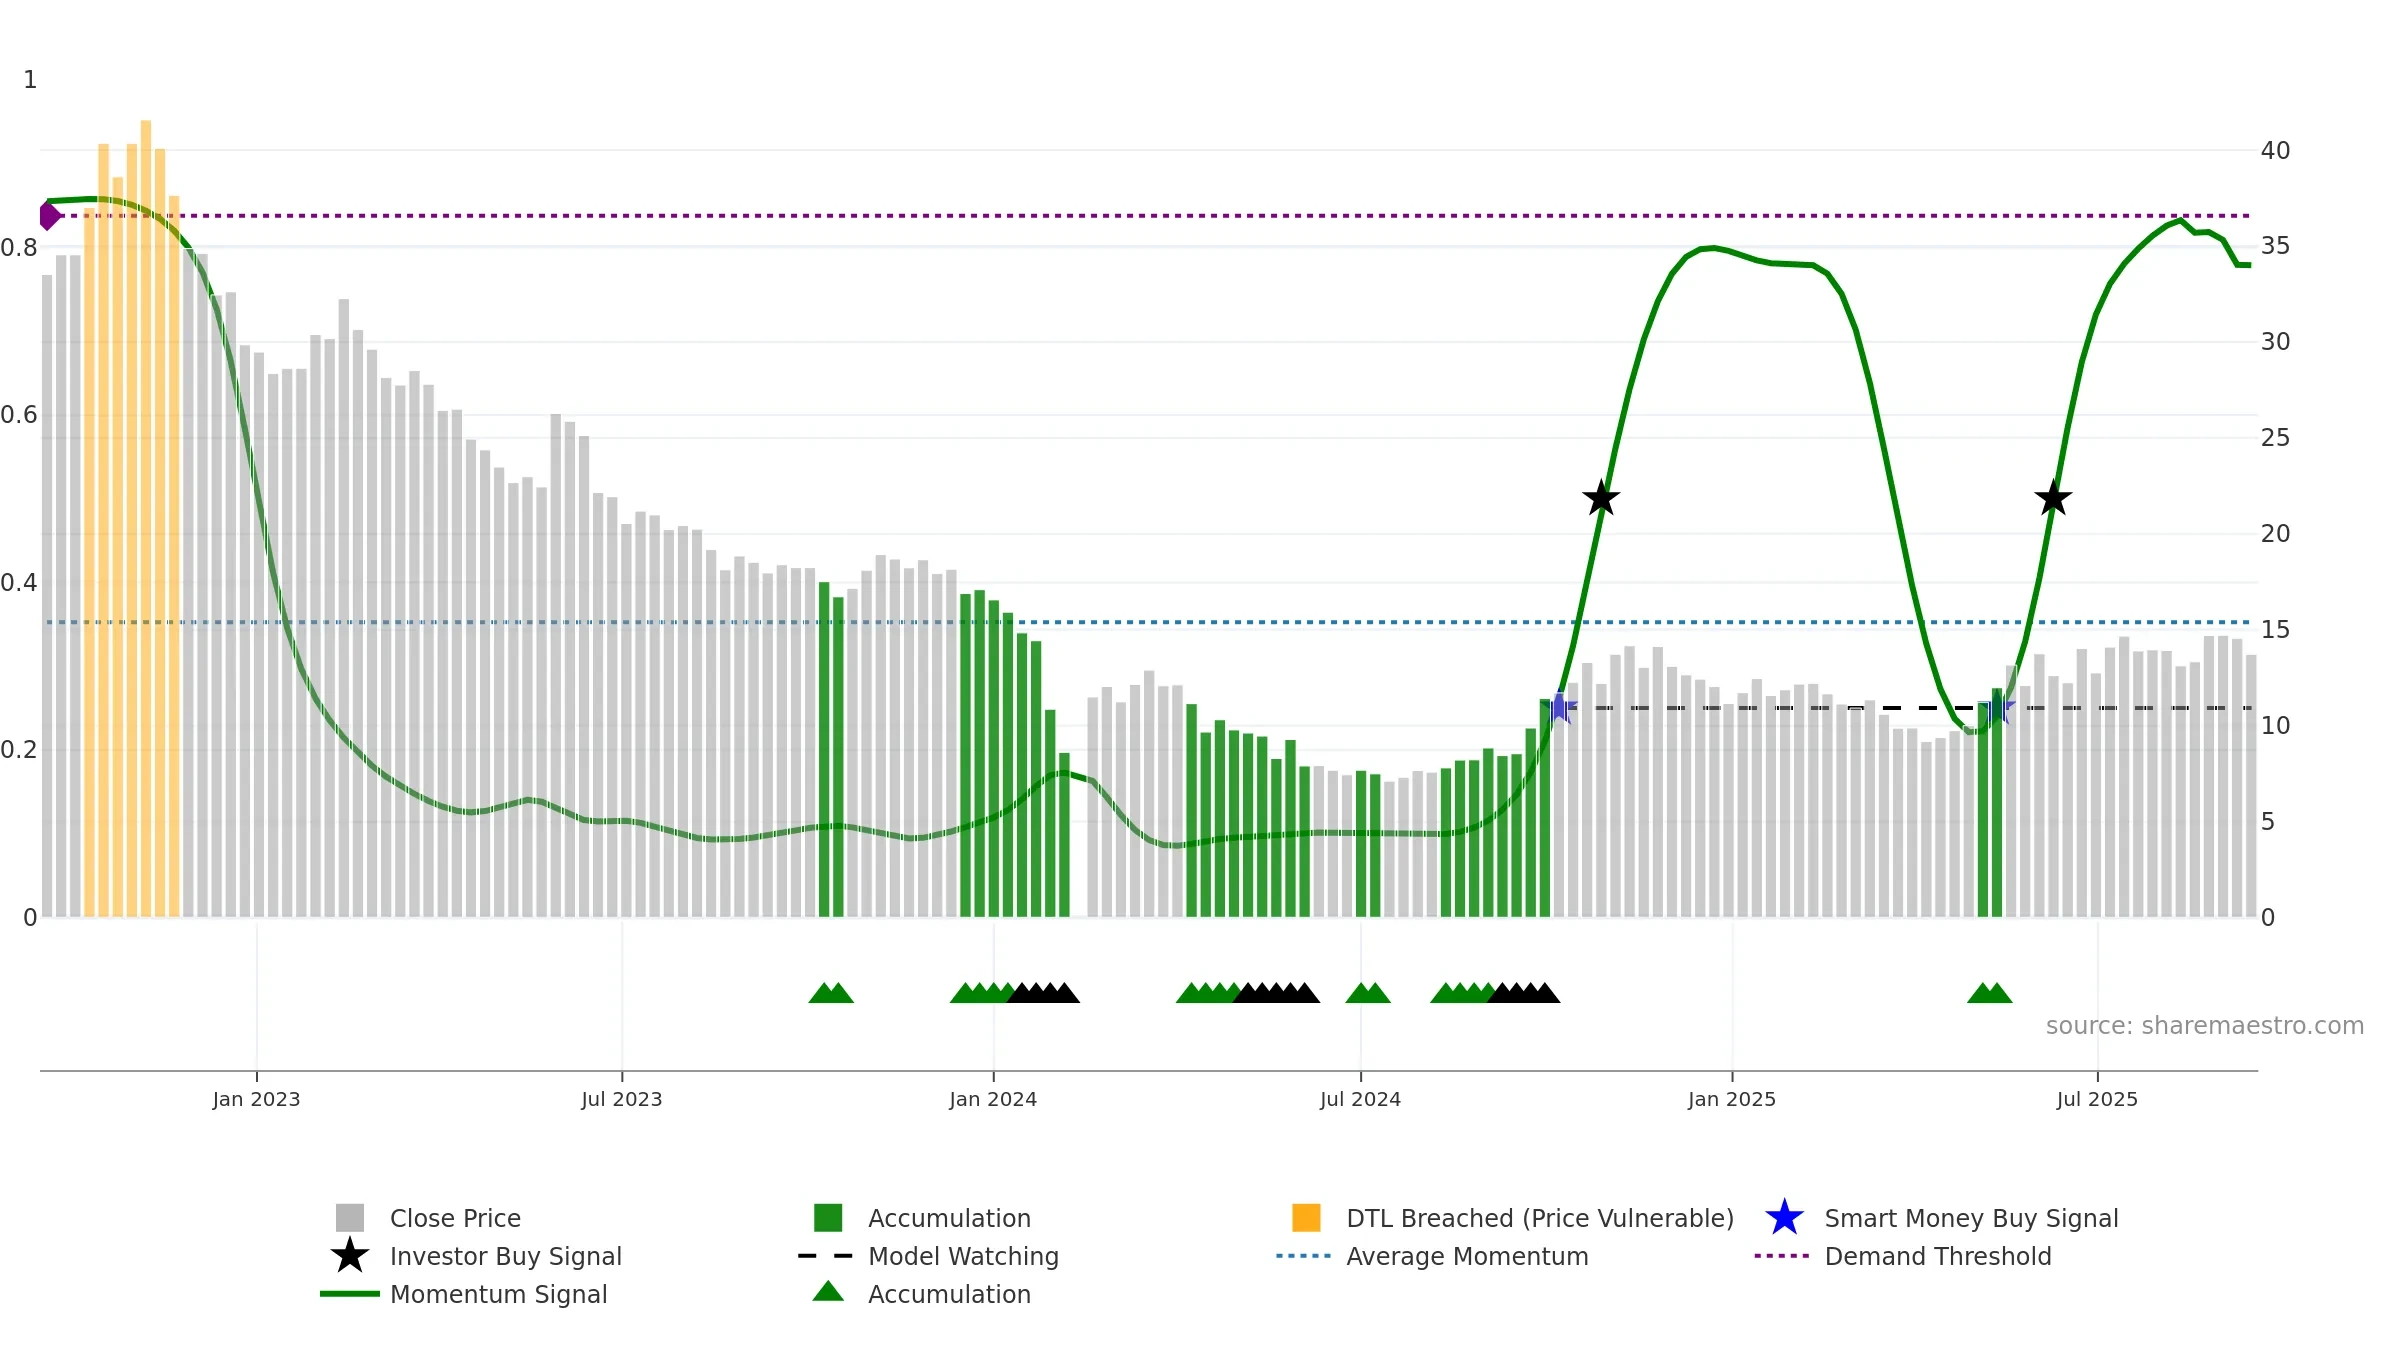The image size is (2400, 1350).
Task: Click the tallest orange DTL Breached bar
Action: (x=146, y=518)
